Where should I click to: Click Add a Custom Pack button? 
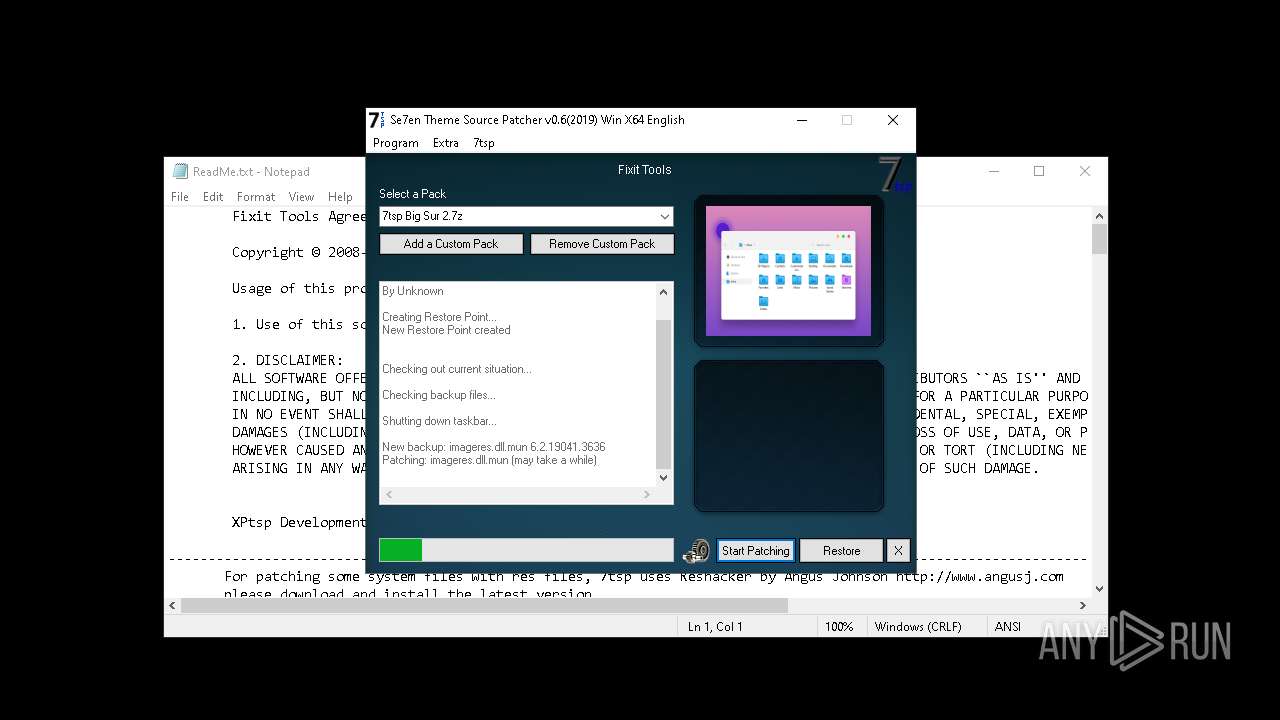coord(451,244)
